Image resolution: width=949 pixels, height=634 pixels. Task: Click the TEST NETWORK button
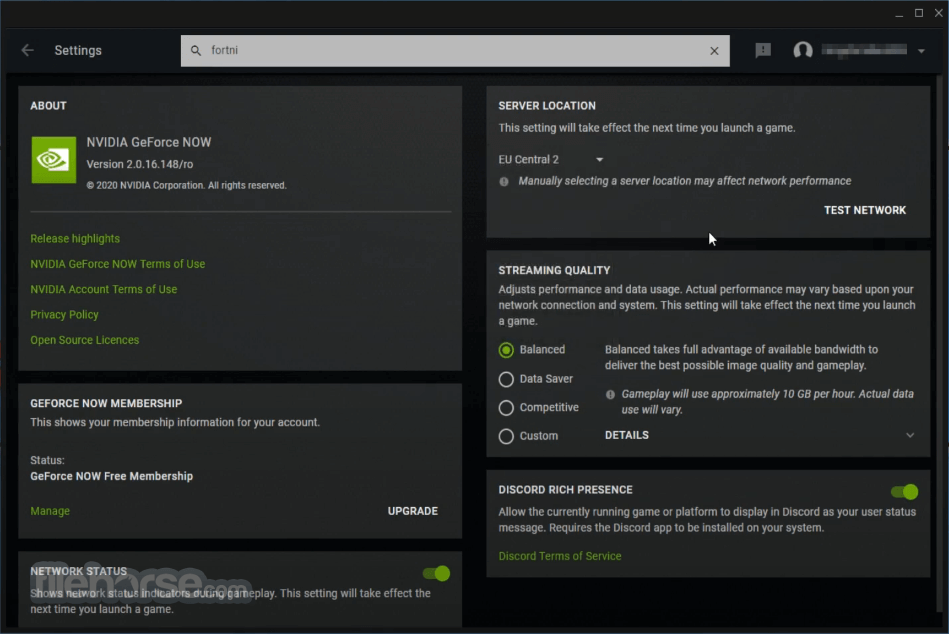click(865, 210)
